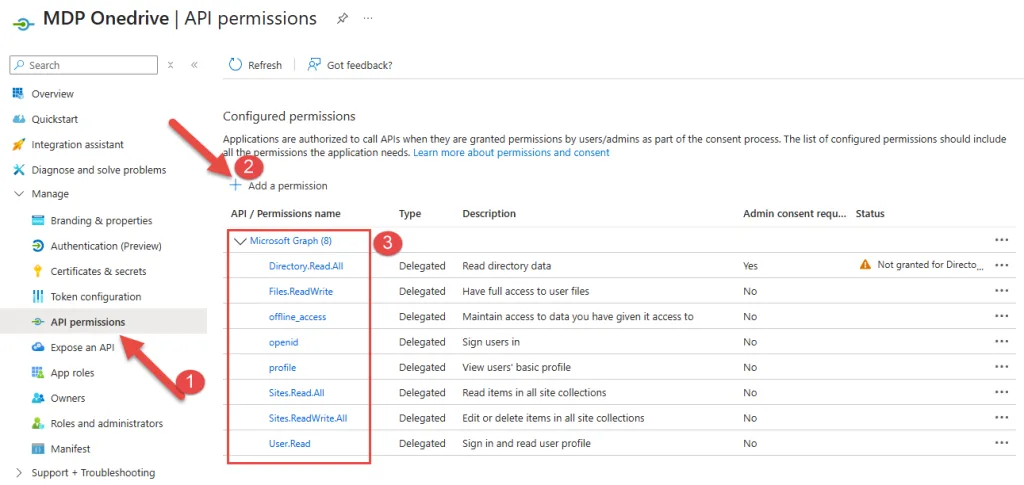Open the ellipsis menu for Sites.Read.All row

coord(1001,392)
